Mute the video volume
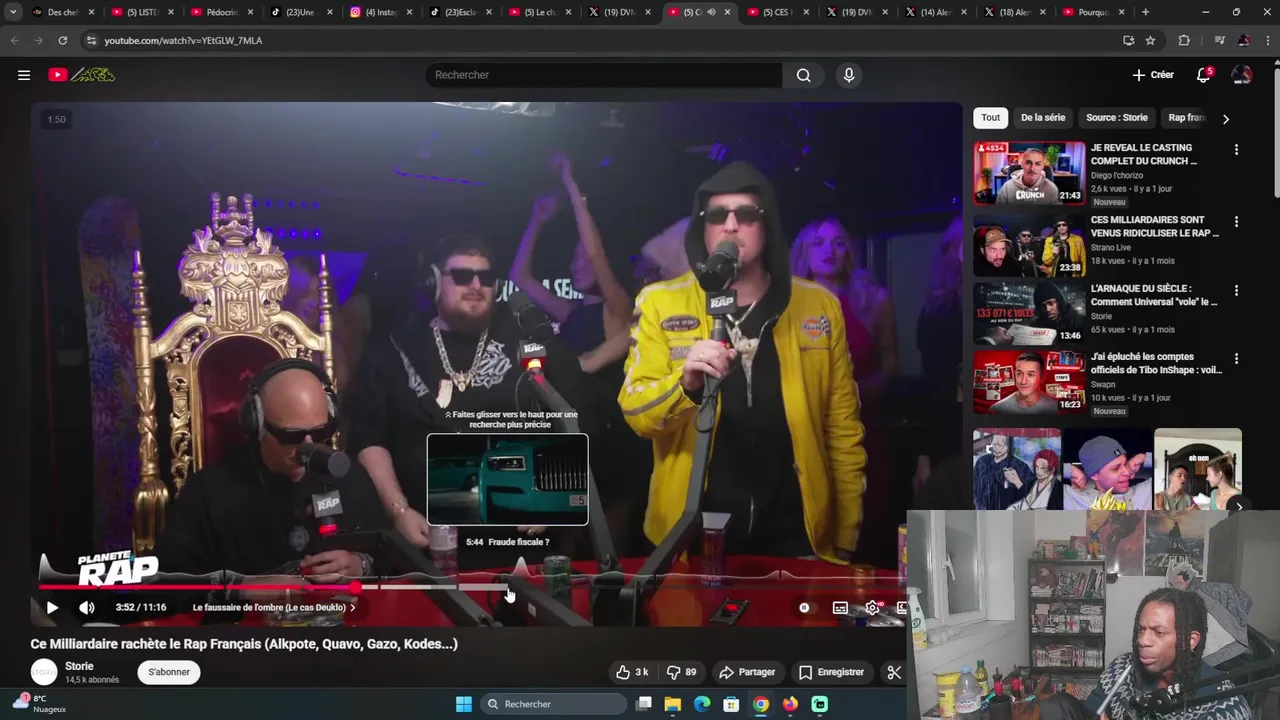 (x=87, y=607)
